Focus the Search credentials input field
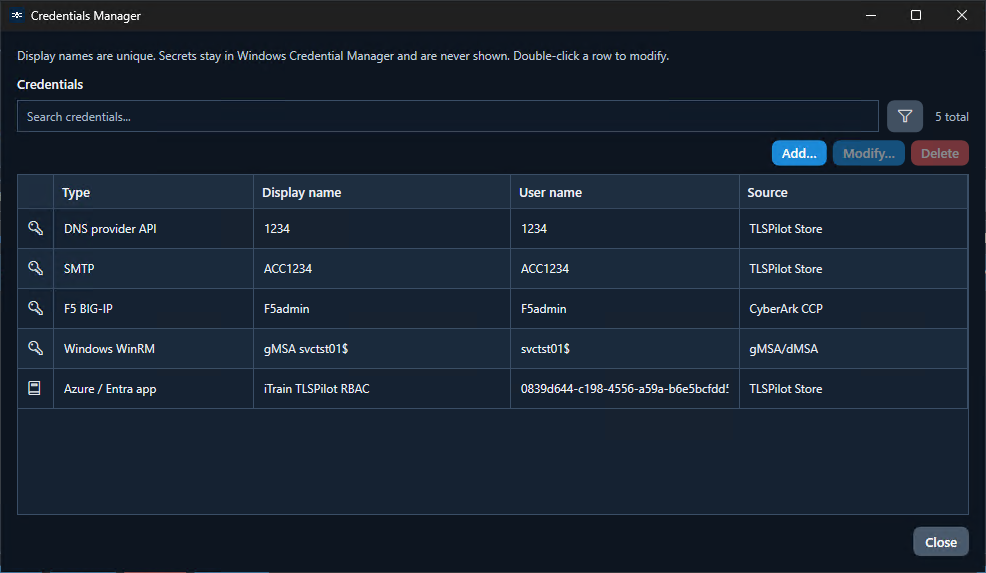The width and height of the screenshot is (986, 573). (x=448, y=116)
